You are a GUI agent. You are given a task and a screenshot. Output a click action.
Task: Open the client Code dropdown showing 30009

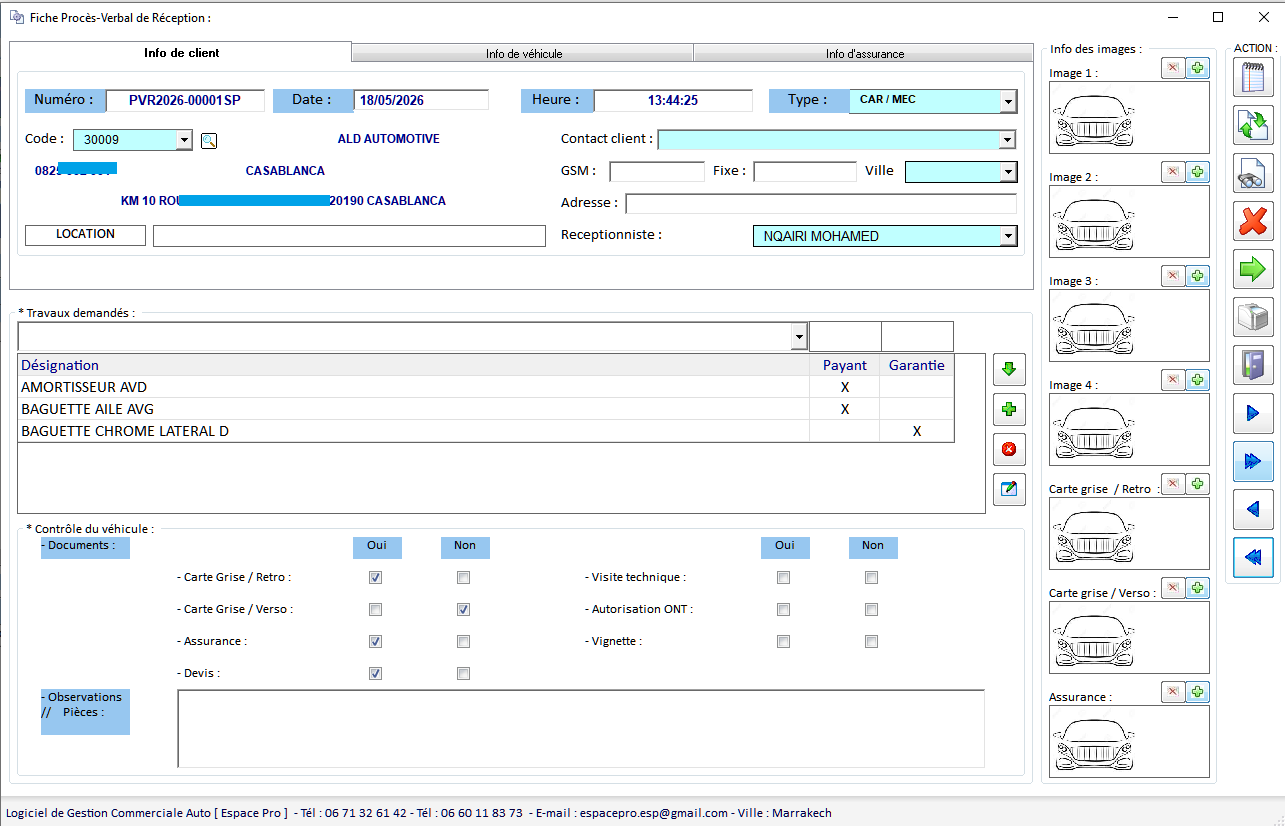tap(184, 140)
